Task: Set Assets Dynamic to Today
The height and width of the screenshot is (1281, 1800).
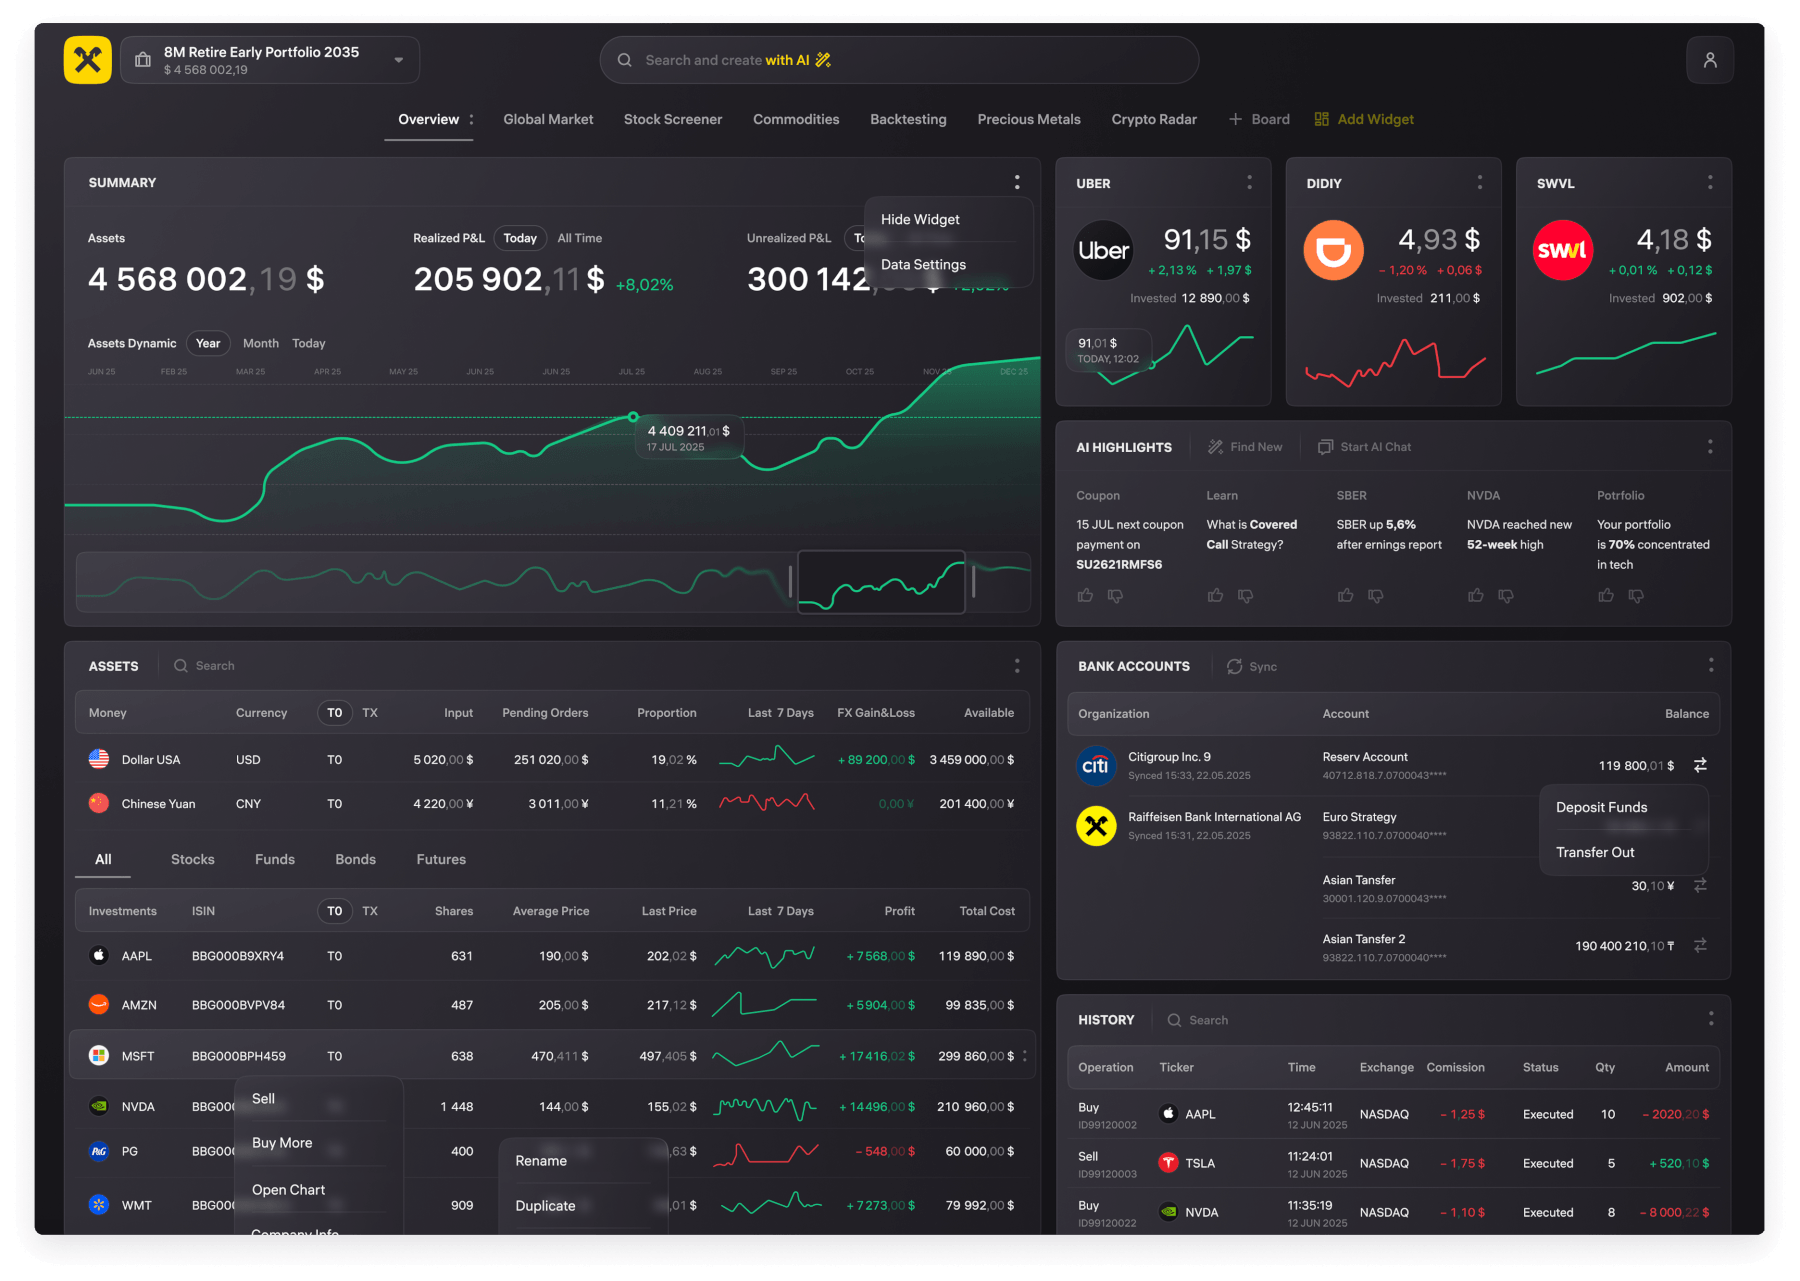Action: click(309, 343)
